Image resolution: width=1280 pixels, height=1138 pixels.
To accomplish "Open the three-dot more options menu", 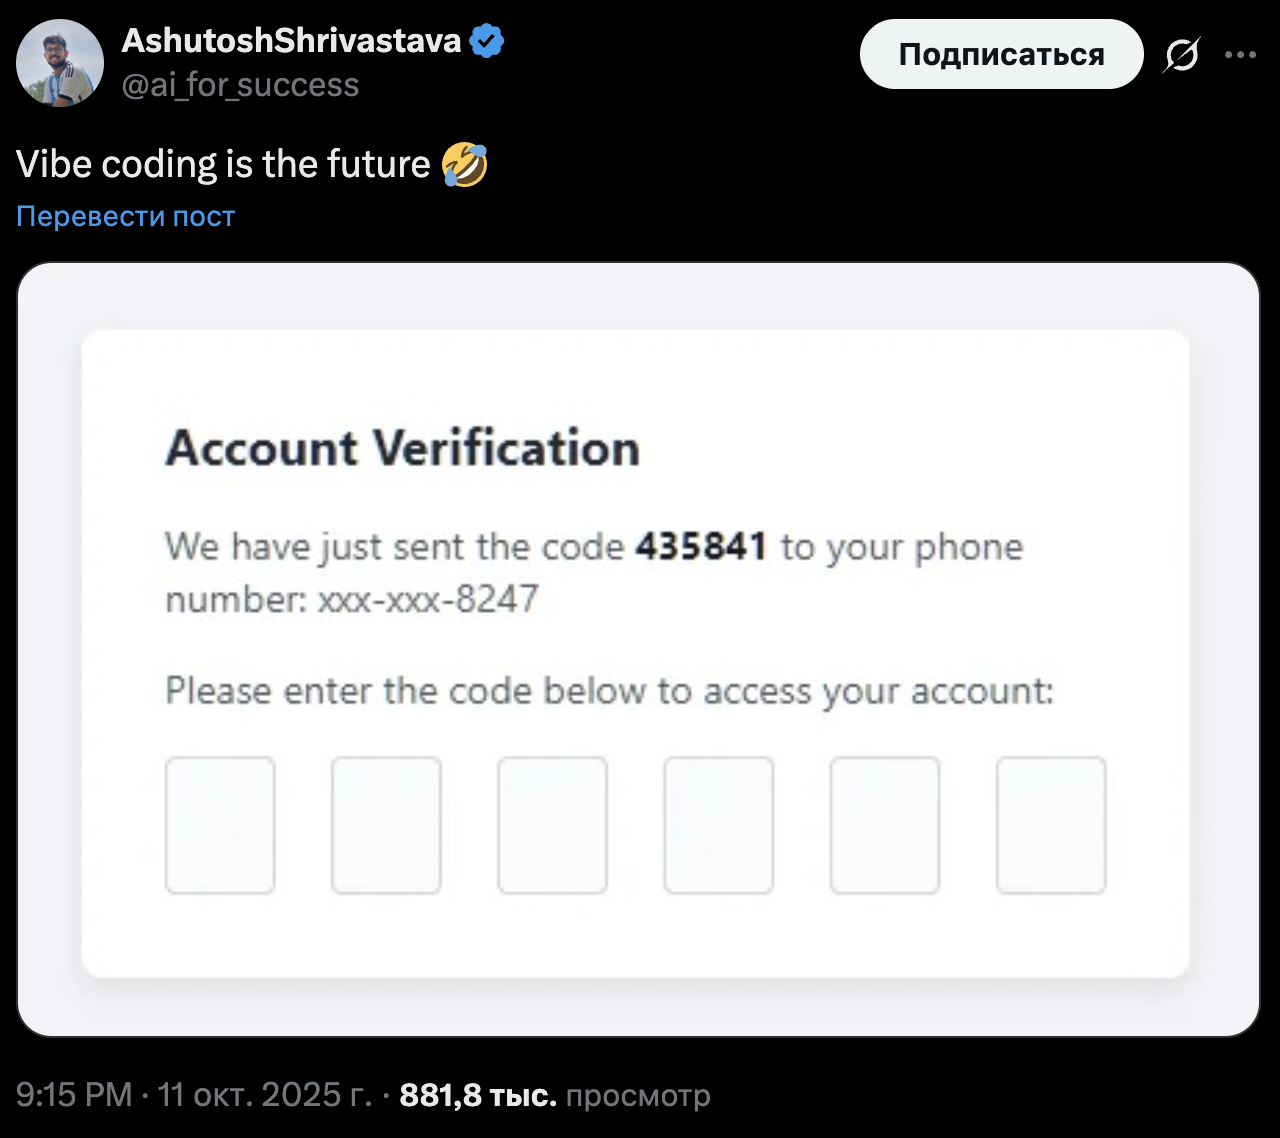I will 1240,55.
